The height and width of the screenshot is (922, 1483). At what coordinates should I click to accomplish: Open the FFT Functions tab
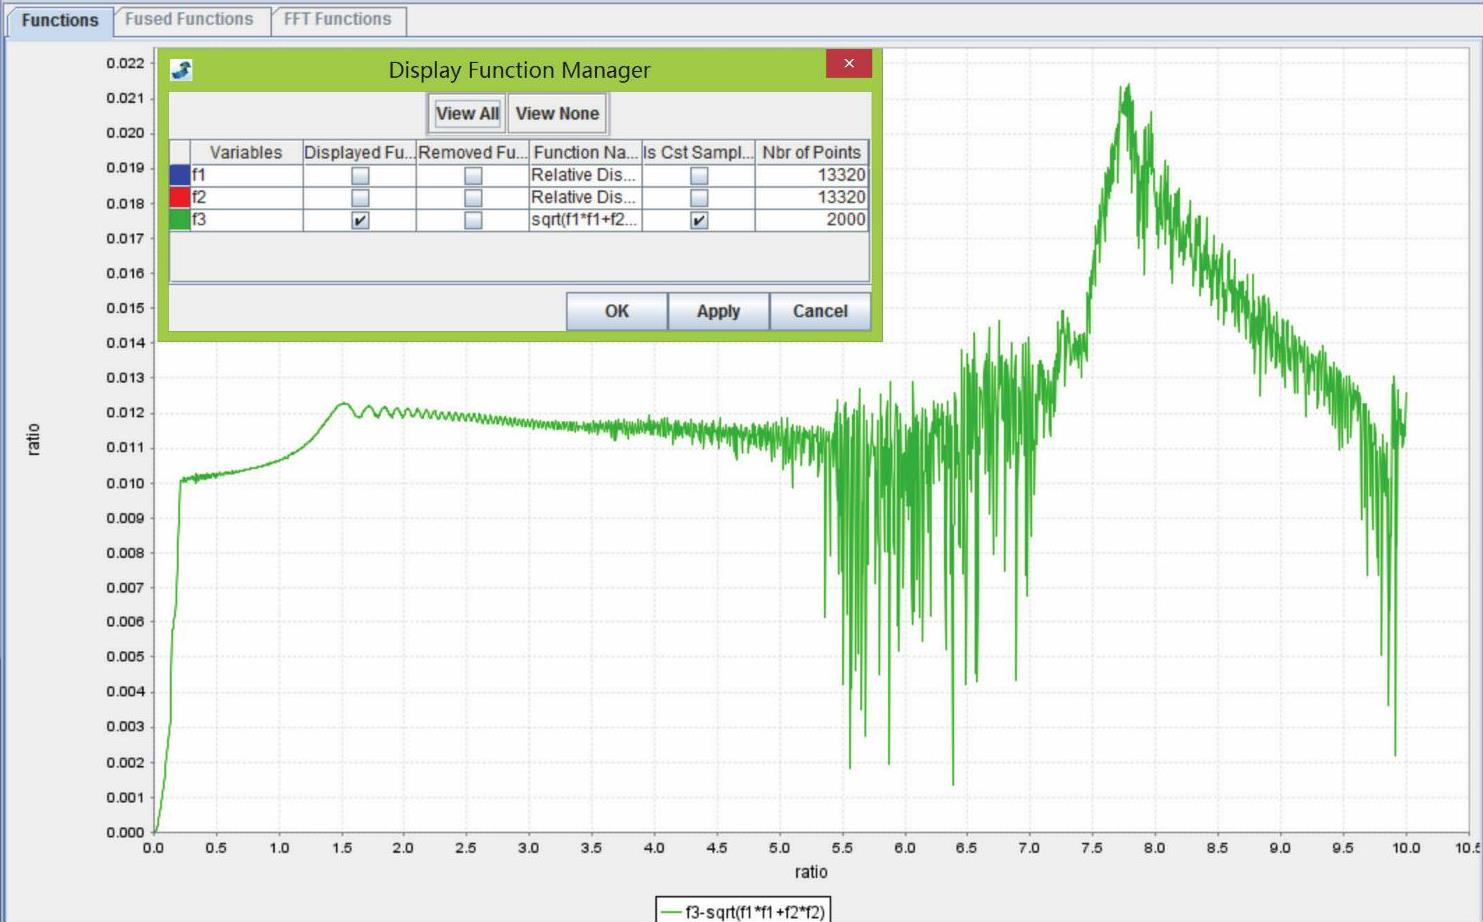pos(337,19)
